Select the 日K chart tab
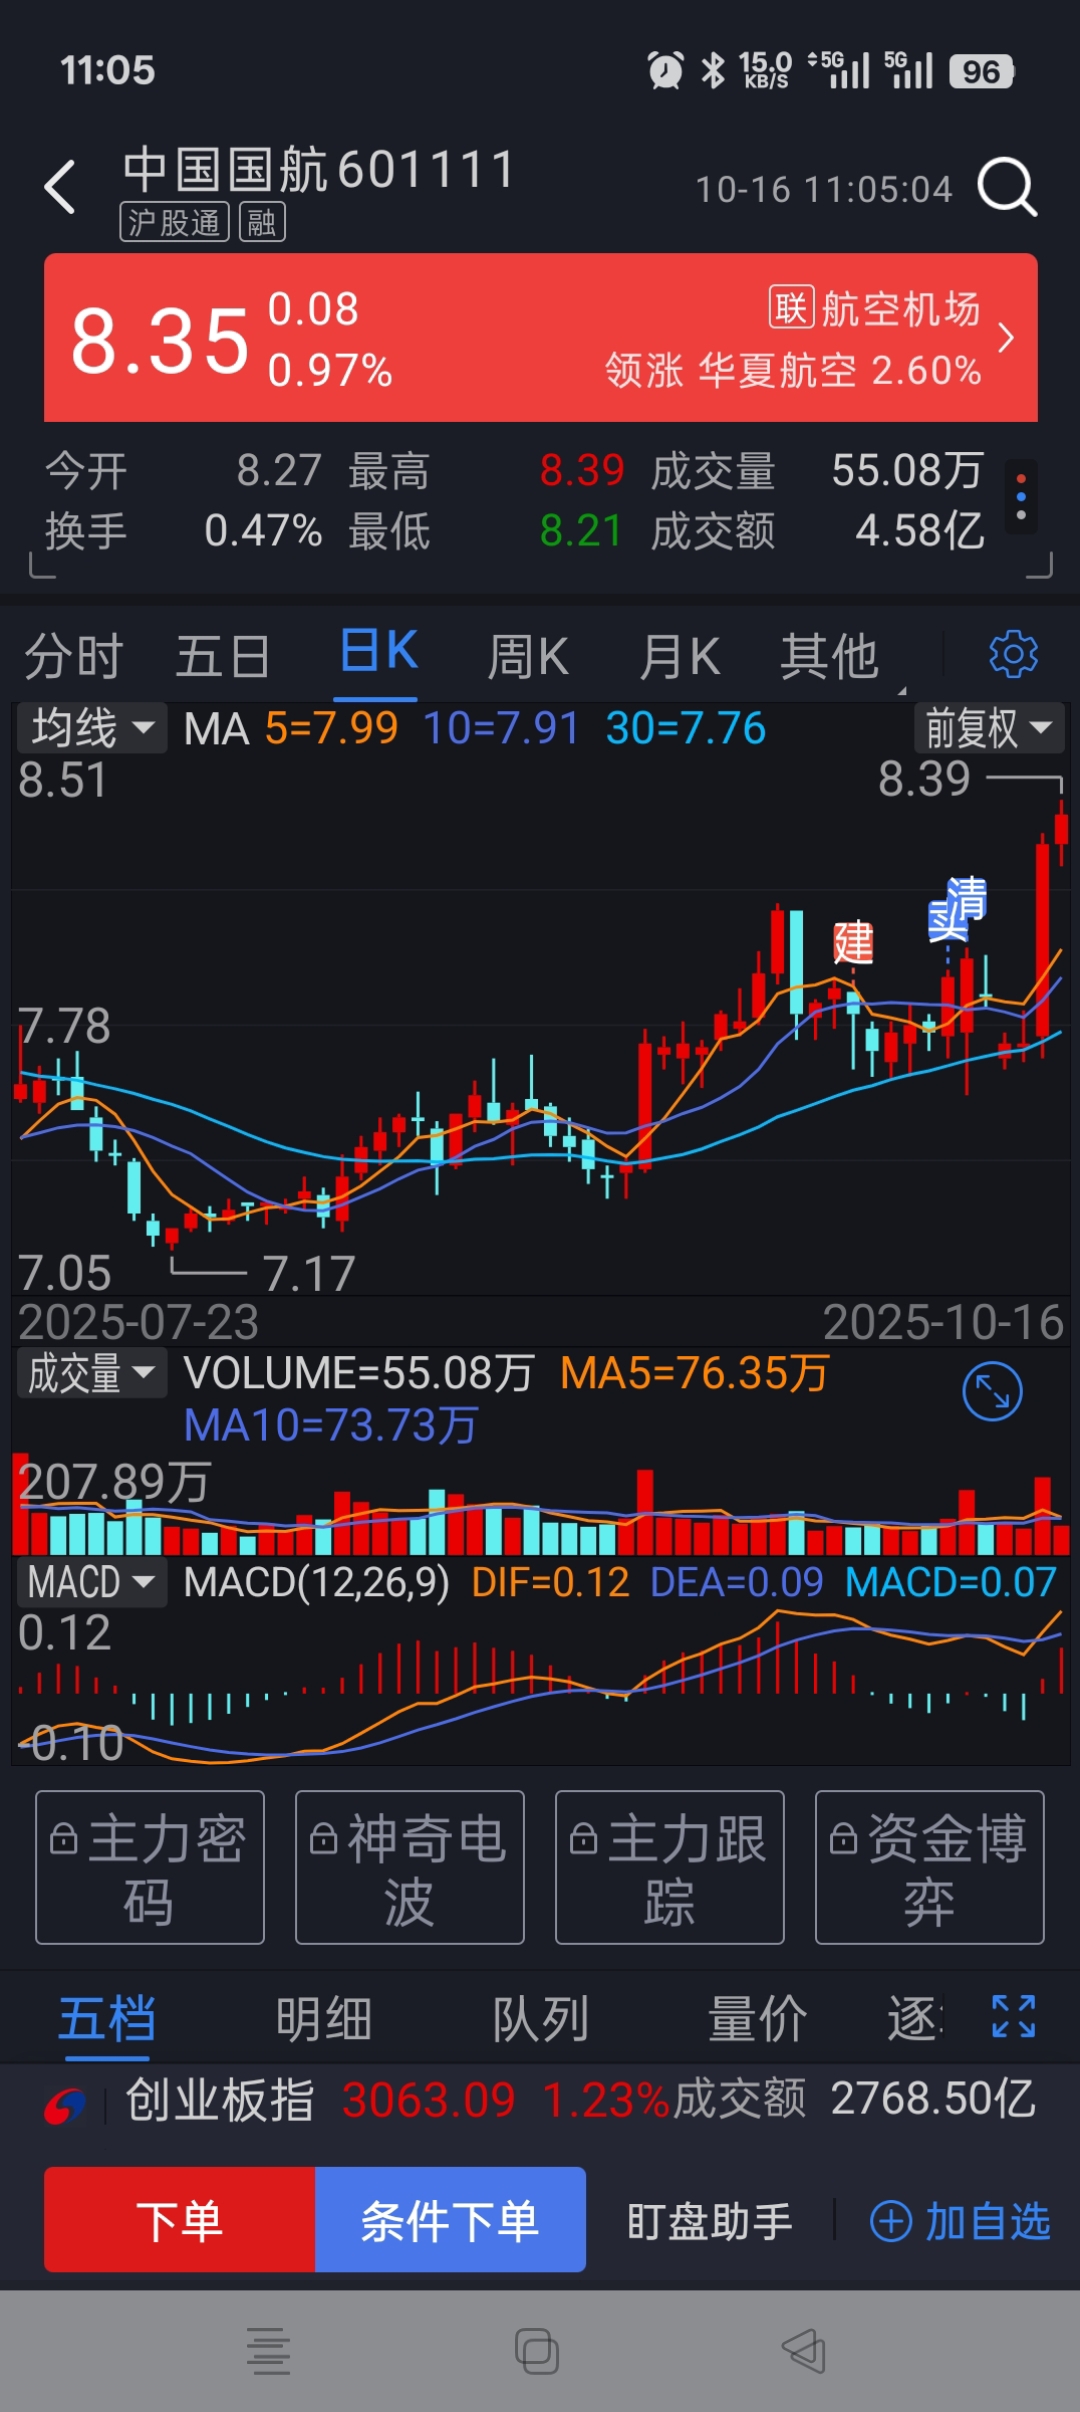Image resolution: width=1080 pixels, height=2412 pixels. (378, 652)
